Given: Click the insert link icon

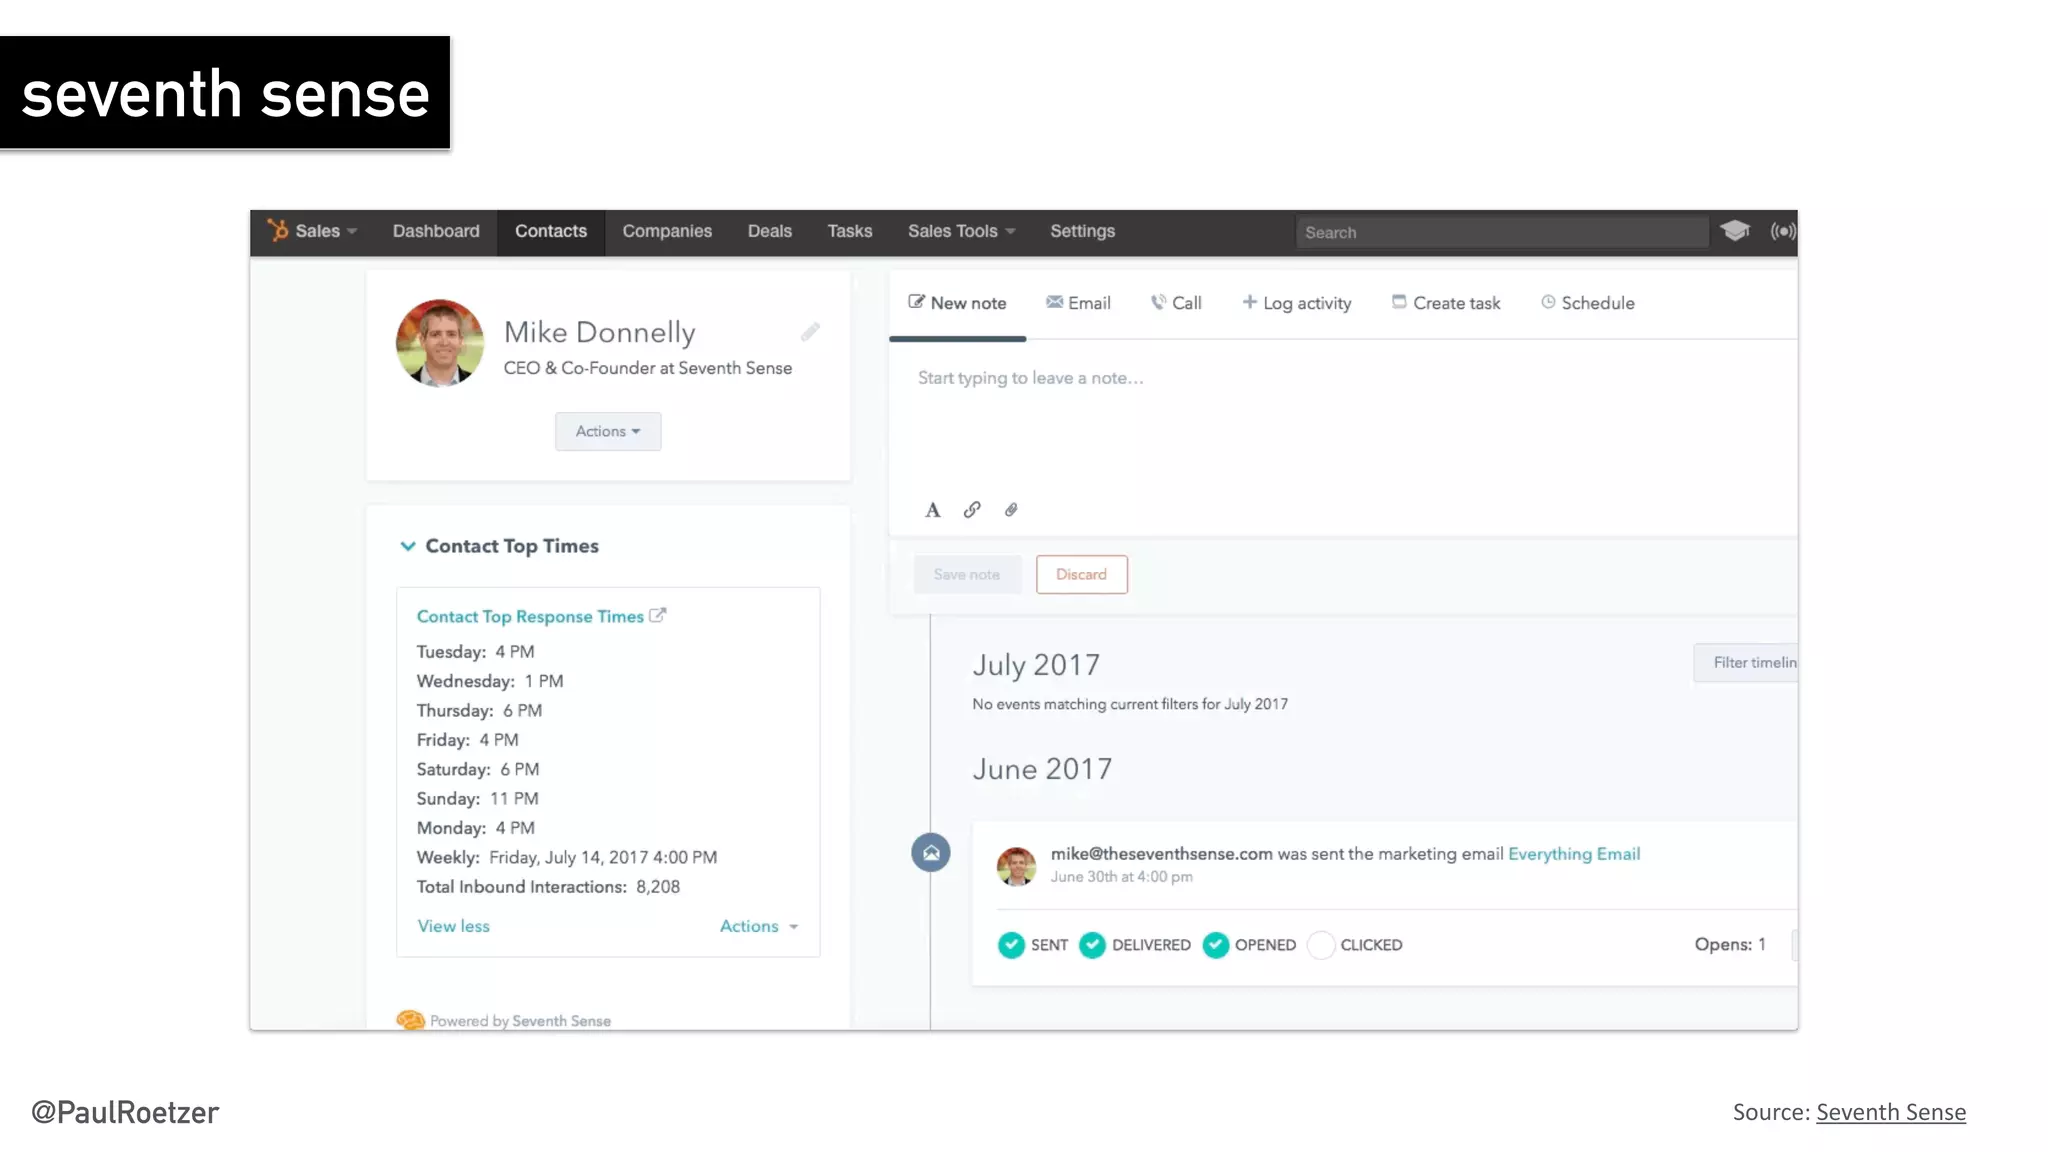Looking at the screenshot, I should [x=972, y=510].
